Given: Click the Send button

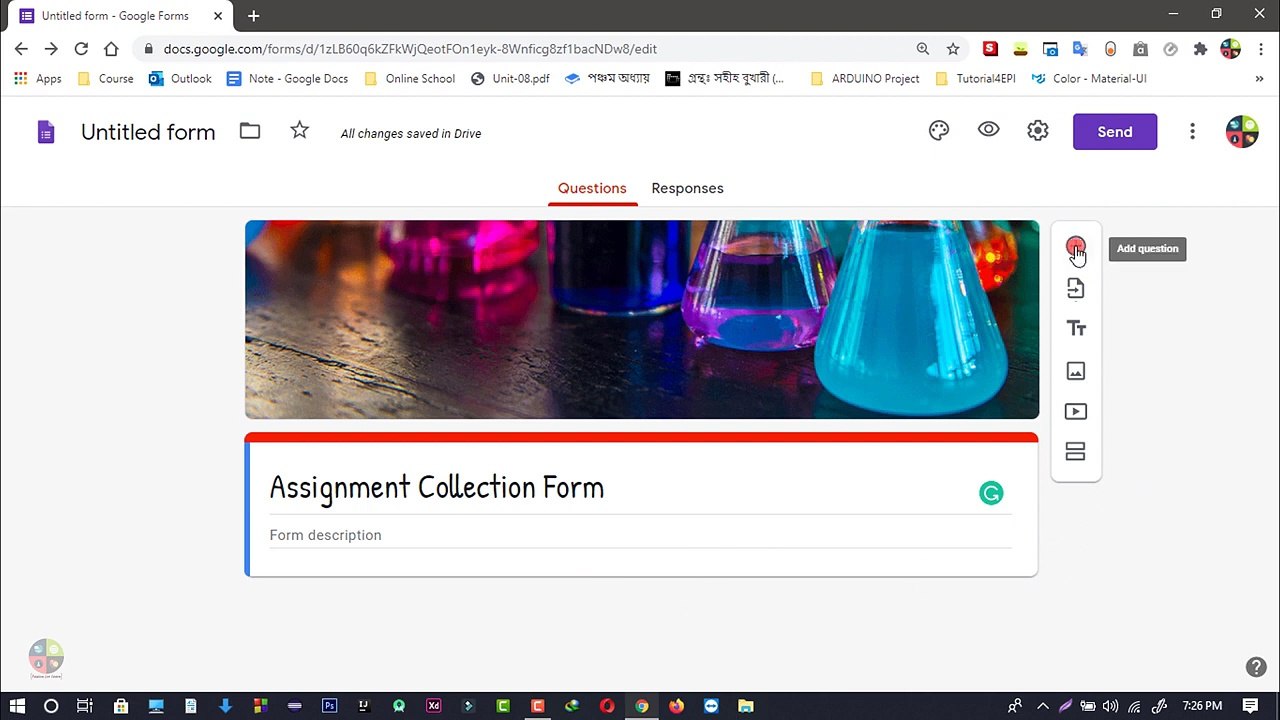Looking at the screenshot, I should coord(1115,132).
